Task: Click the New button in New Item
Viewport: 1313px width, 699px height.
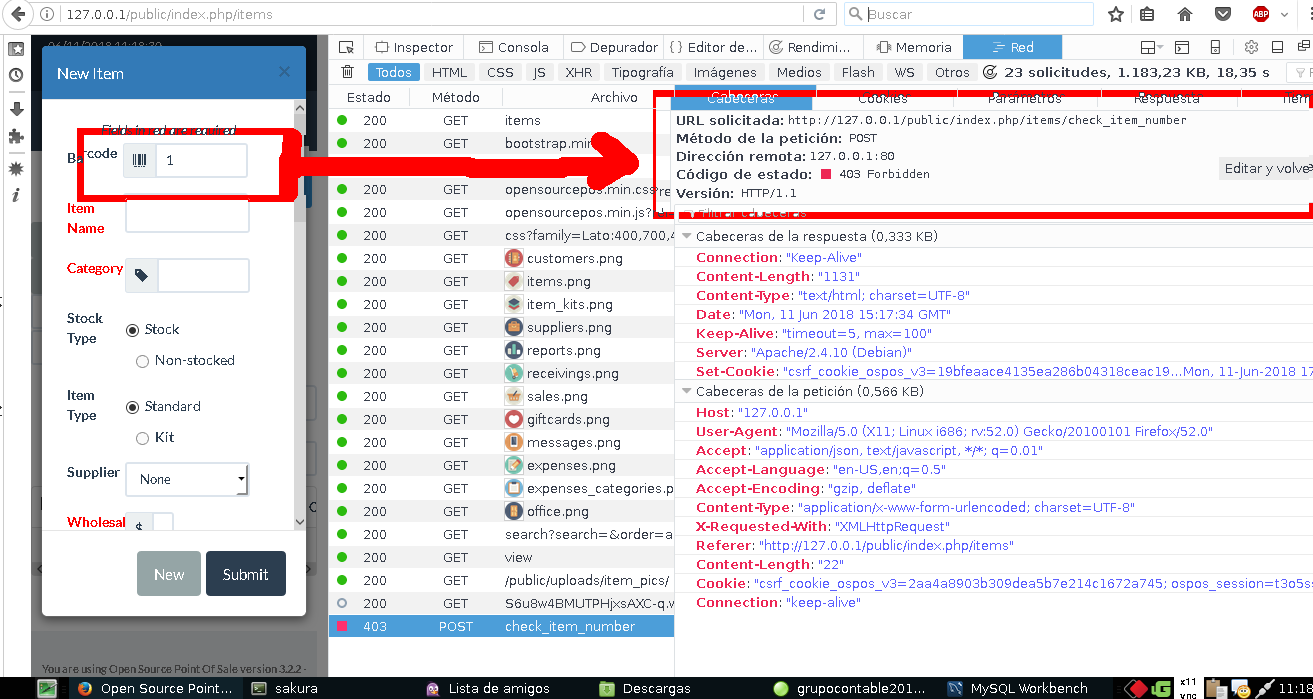Action: point(169,574)
